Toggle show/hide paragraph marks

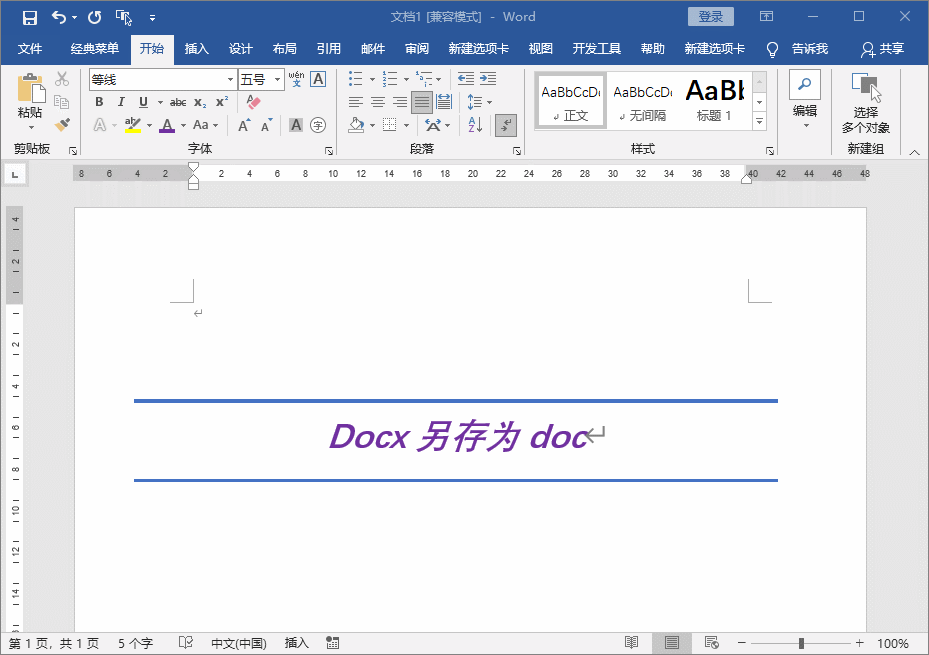click(506, 125)
